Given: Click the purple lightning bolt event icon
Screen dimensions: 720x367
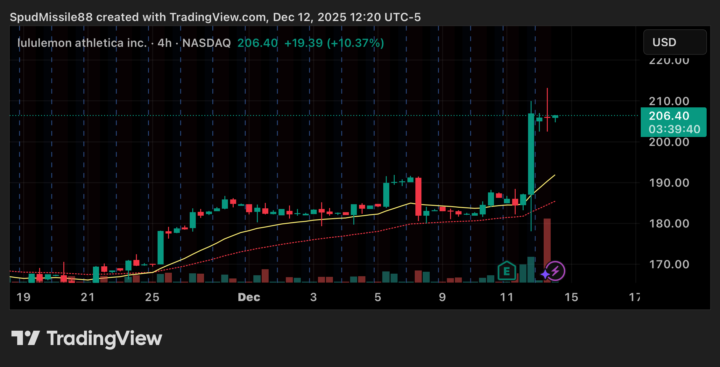Looking at the screenshot, I should pyautogui.click(x=556, y=271).
